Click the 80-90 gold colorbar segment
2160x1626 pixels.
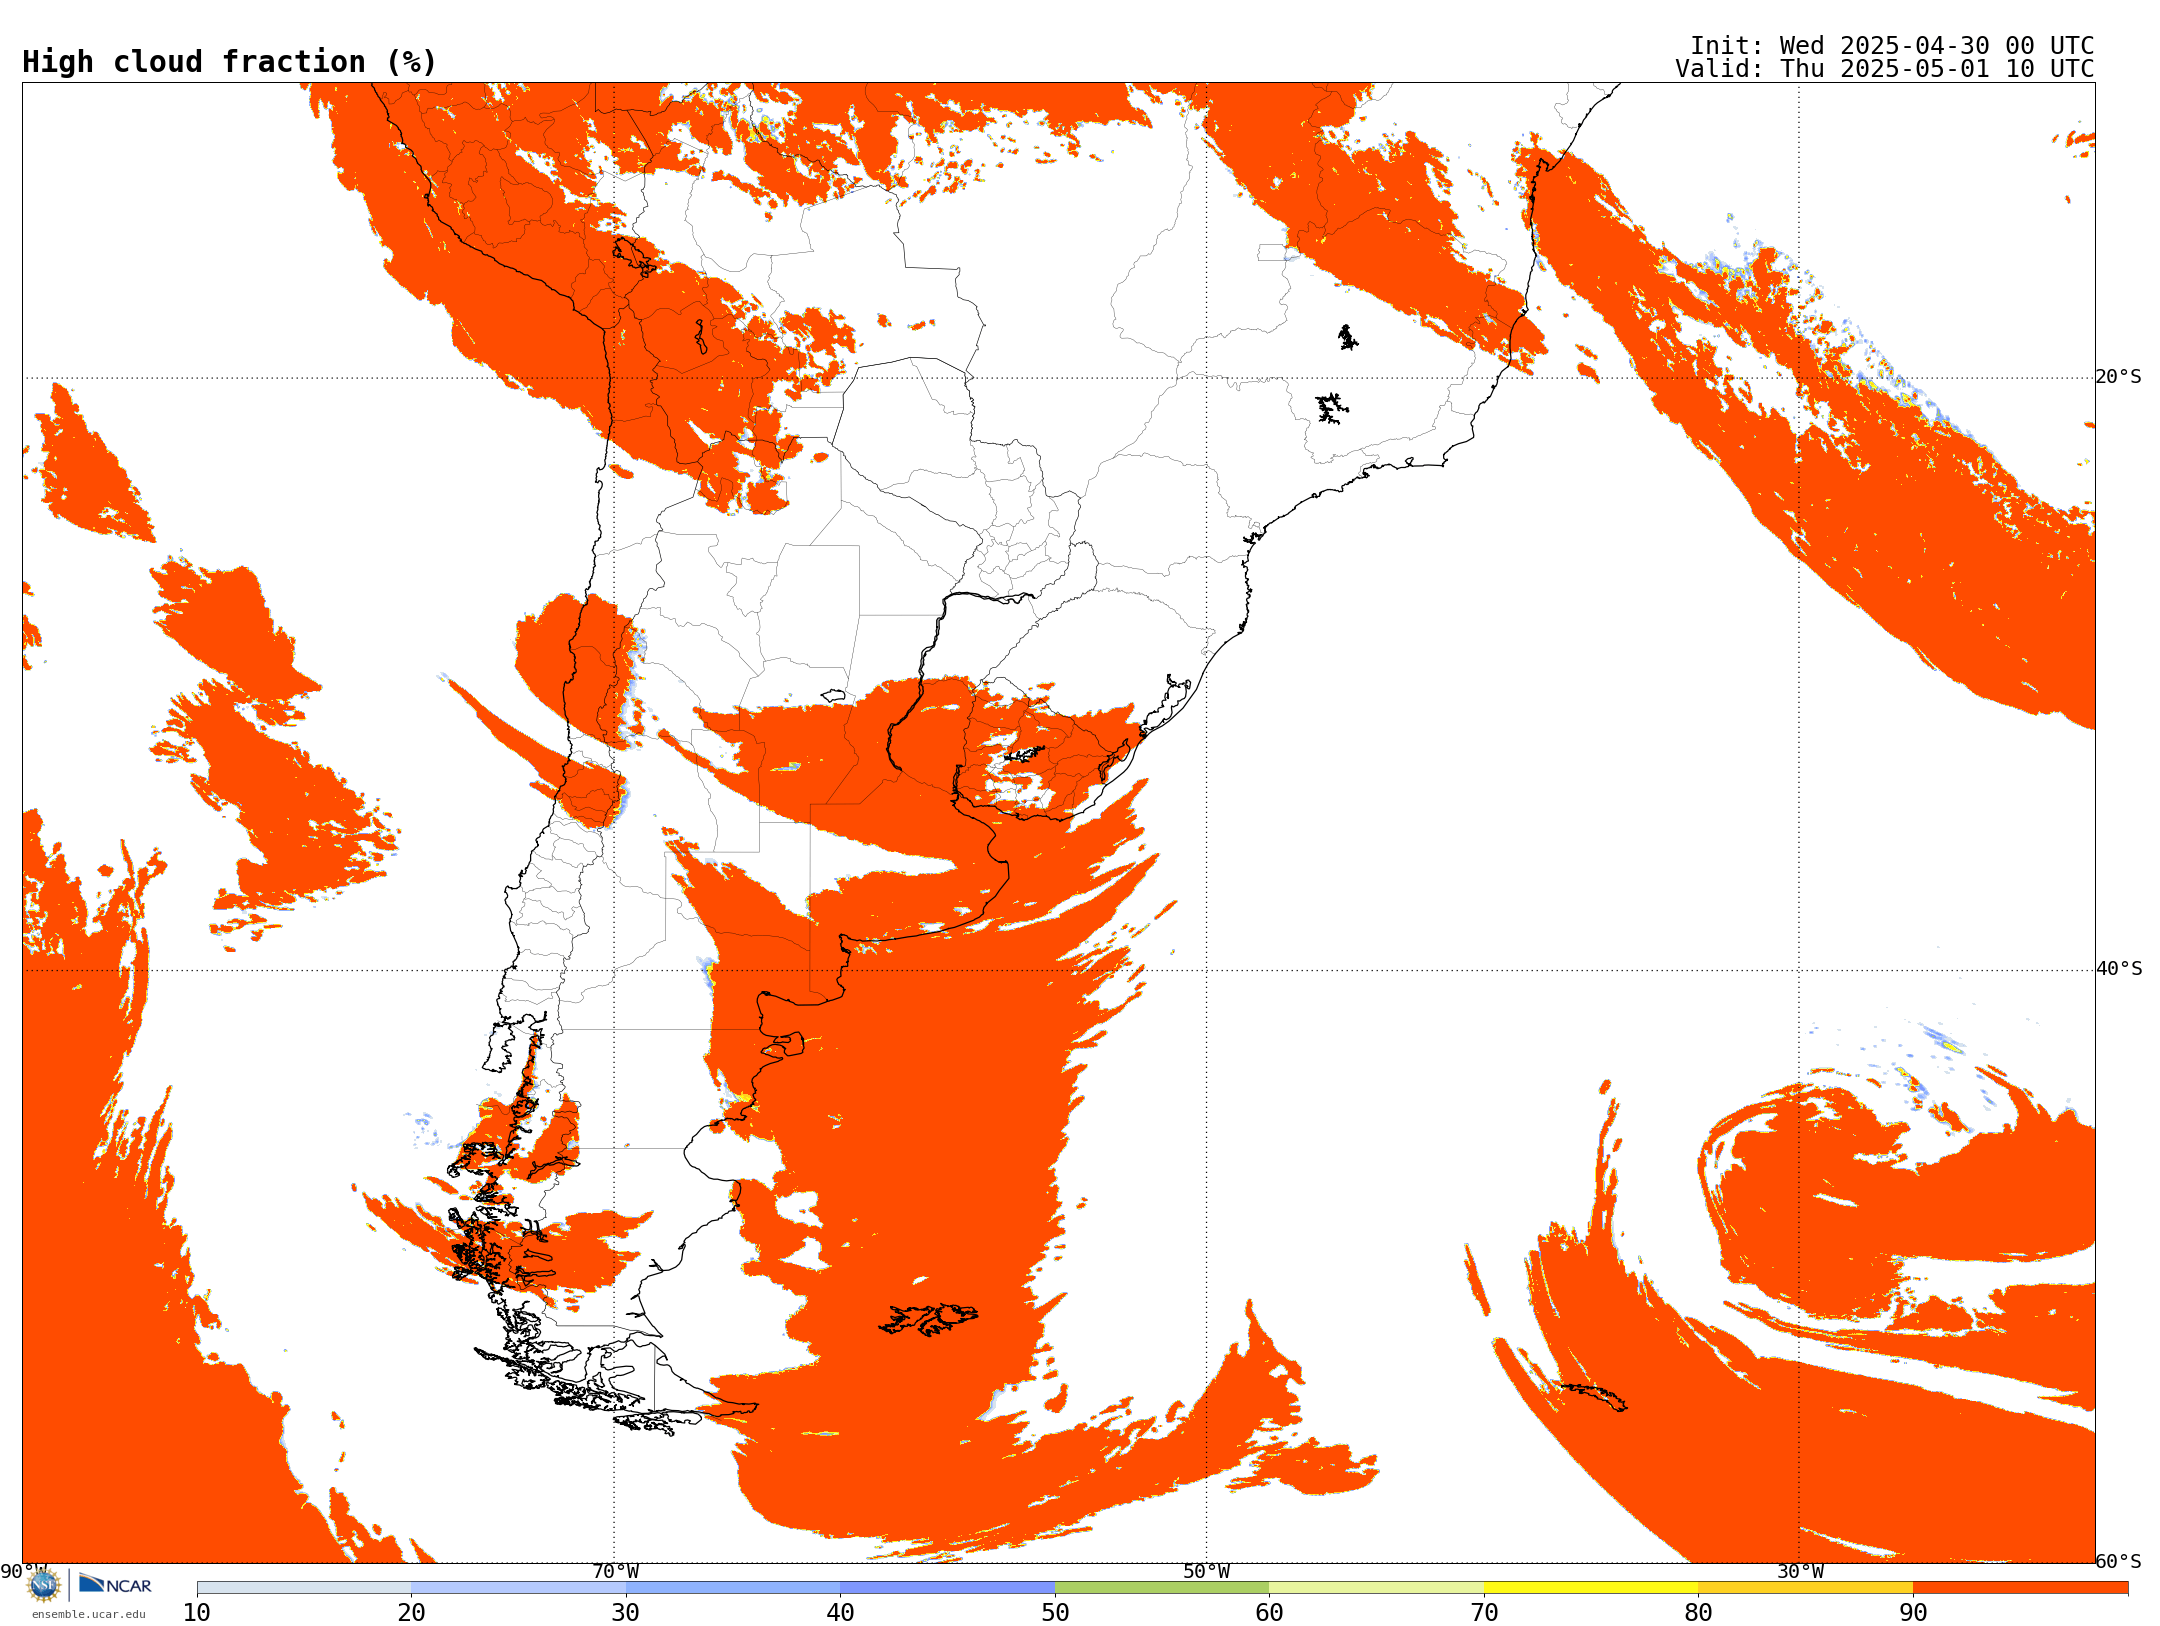click(x=1805, y=1588)
